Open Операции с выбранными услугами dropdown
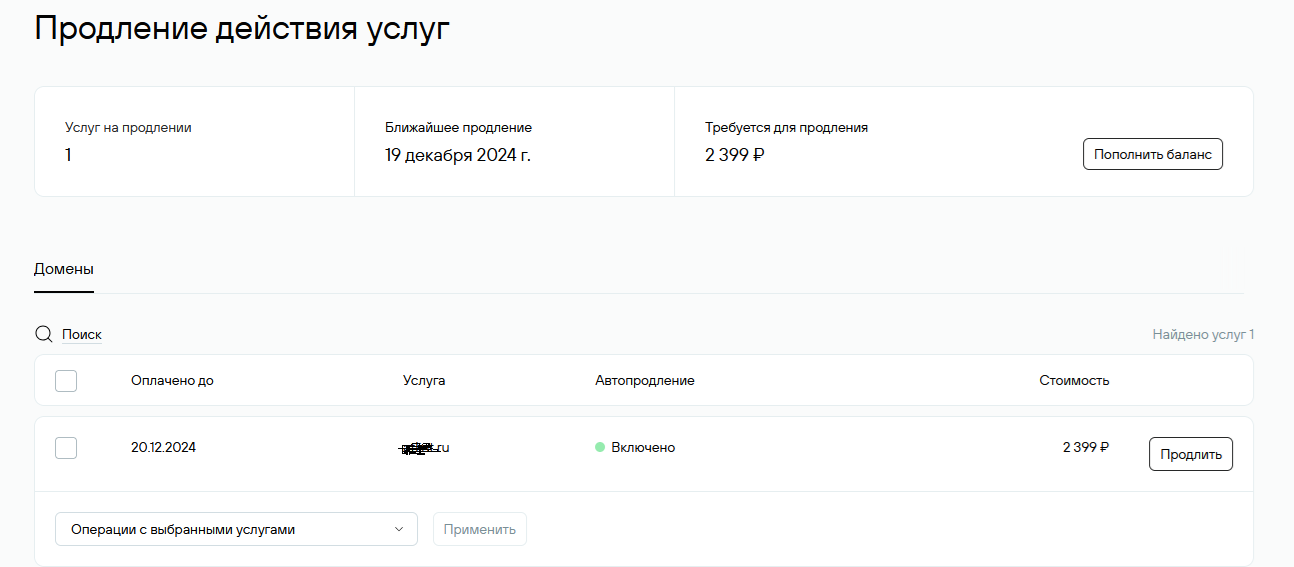The height and width of the screenshot is (567, 1294). 236,529
